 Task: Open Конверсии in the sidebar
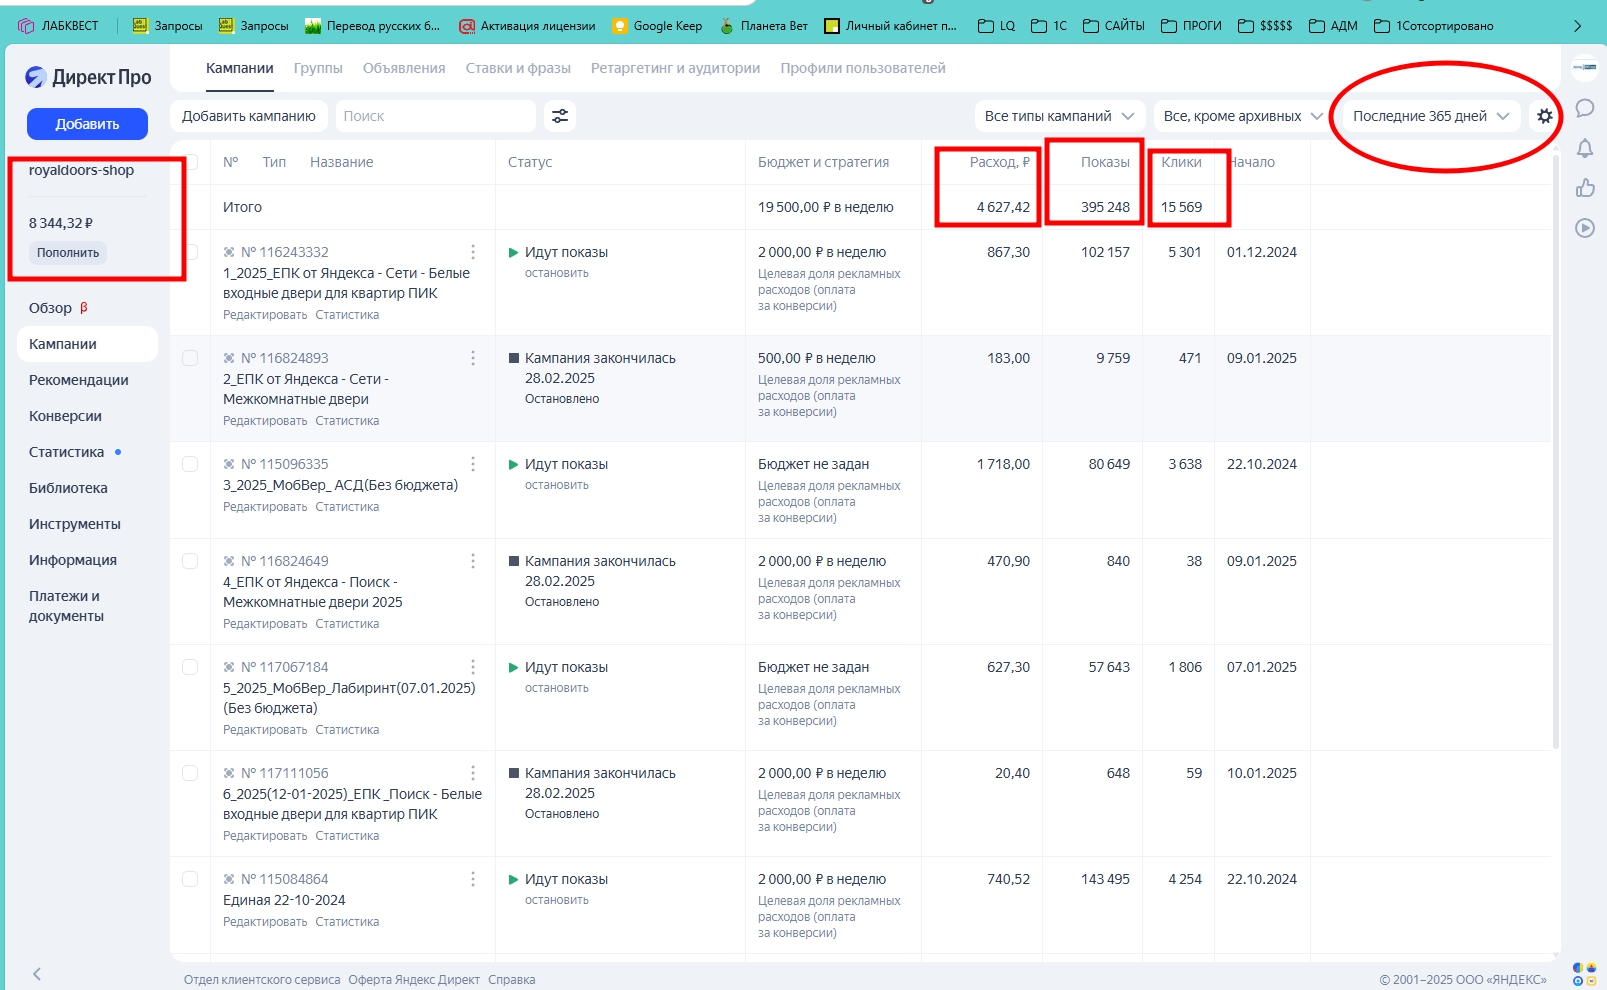tap(65, 416)
